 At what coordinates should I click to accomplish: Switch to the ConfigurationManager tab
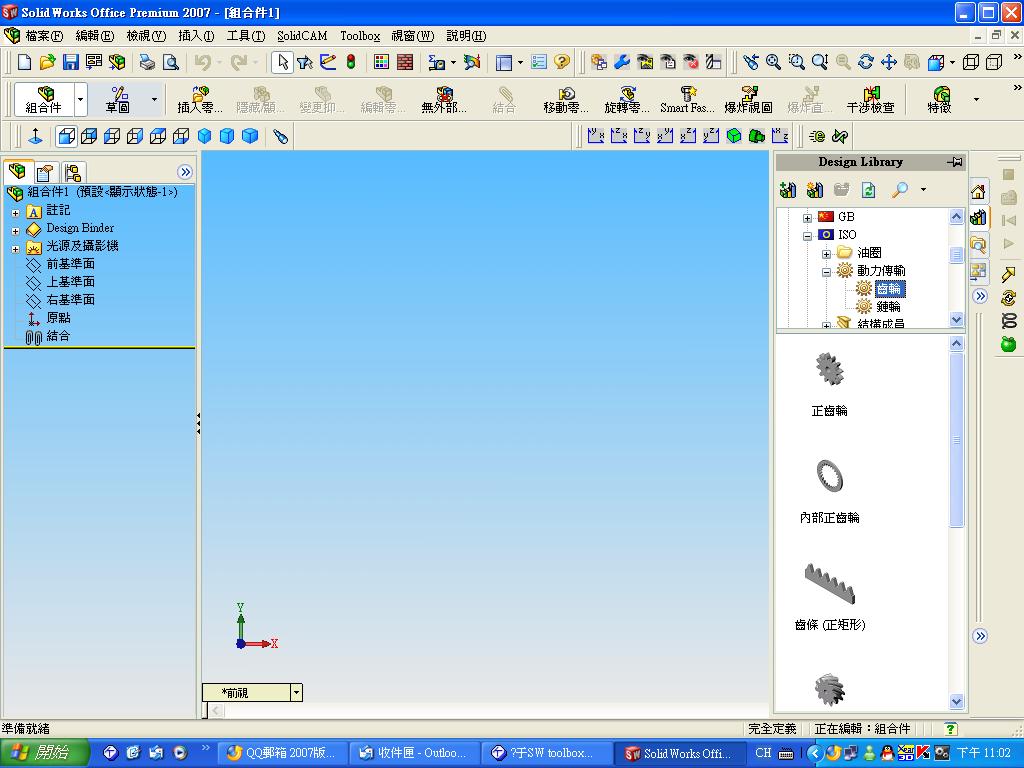[x=73, y=172]
